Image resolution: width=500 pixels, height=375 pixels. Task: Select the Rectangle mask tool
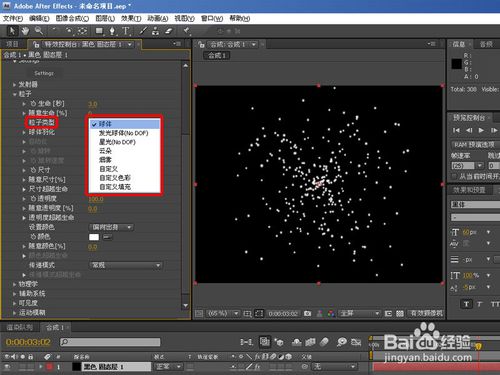click(x=99, y=31)
